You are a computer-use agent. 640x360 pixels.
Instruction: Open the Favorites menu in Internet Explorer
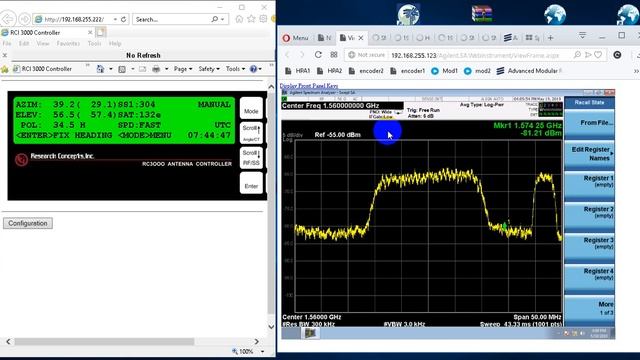point(68,43)
